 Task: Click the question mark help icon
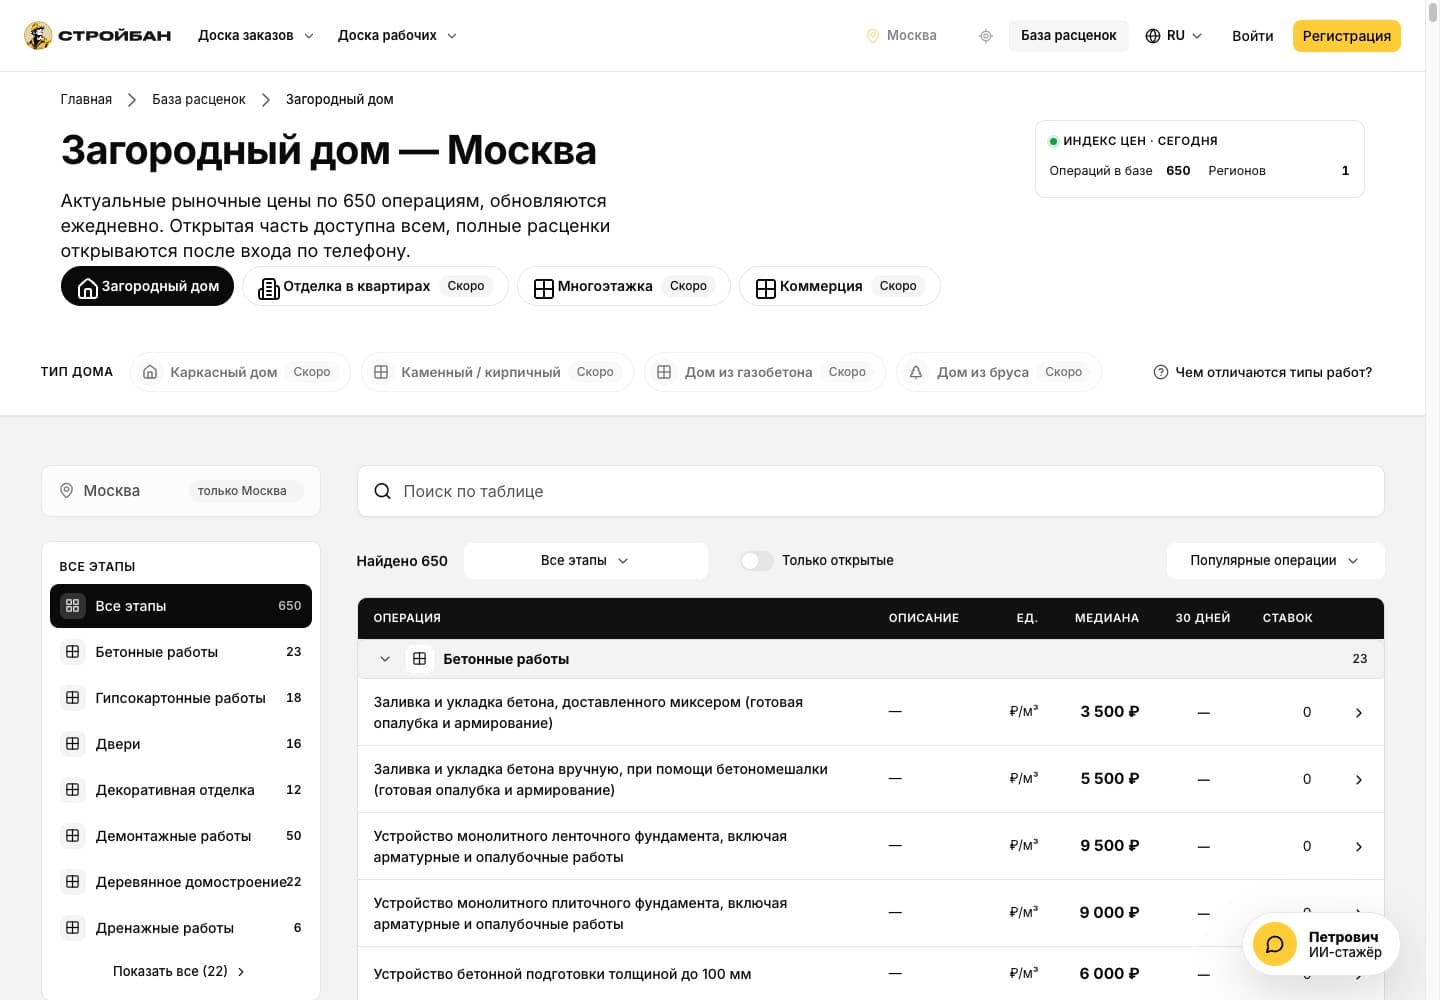tap(1161, 372)
